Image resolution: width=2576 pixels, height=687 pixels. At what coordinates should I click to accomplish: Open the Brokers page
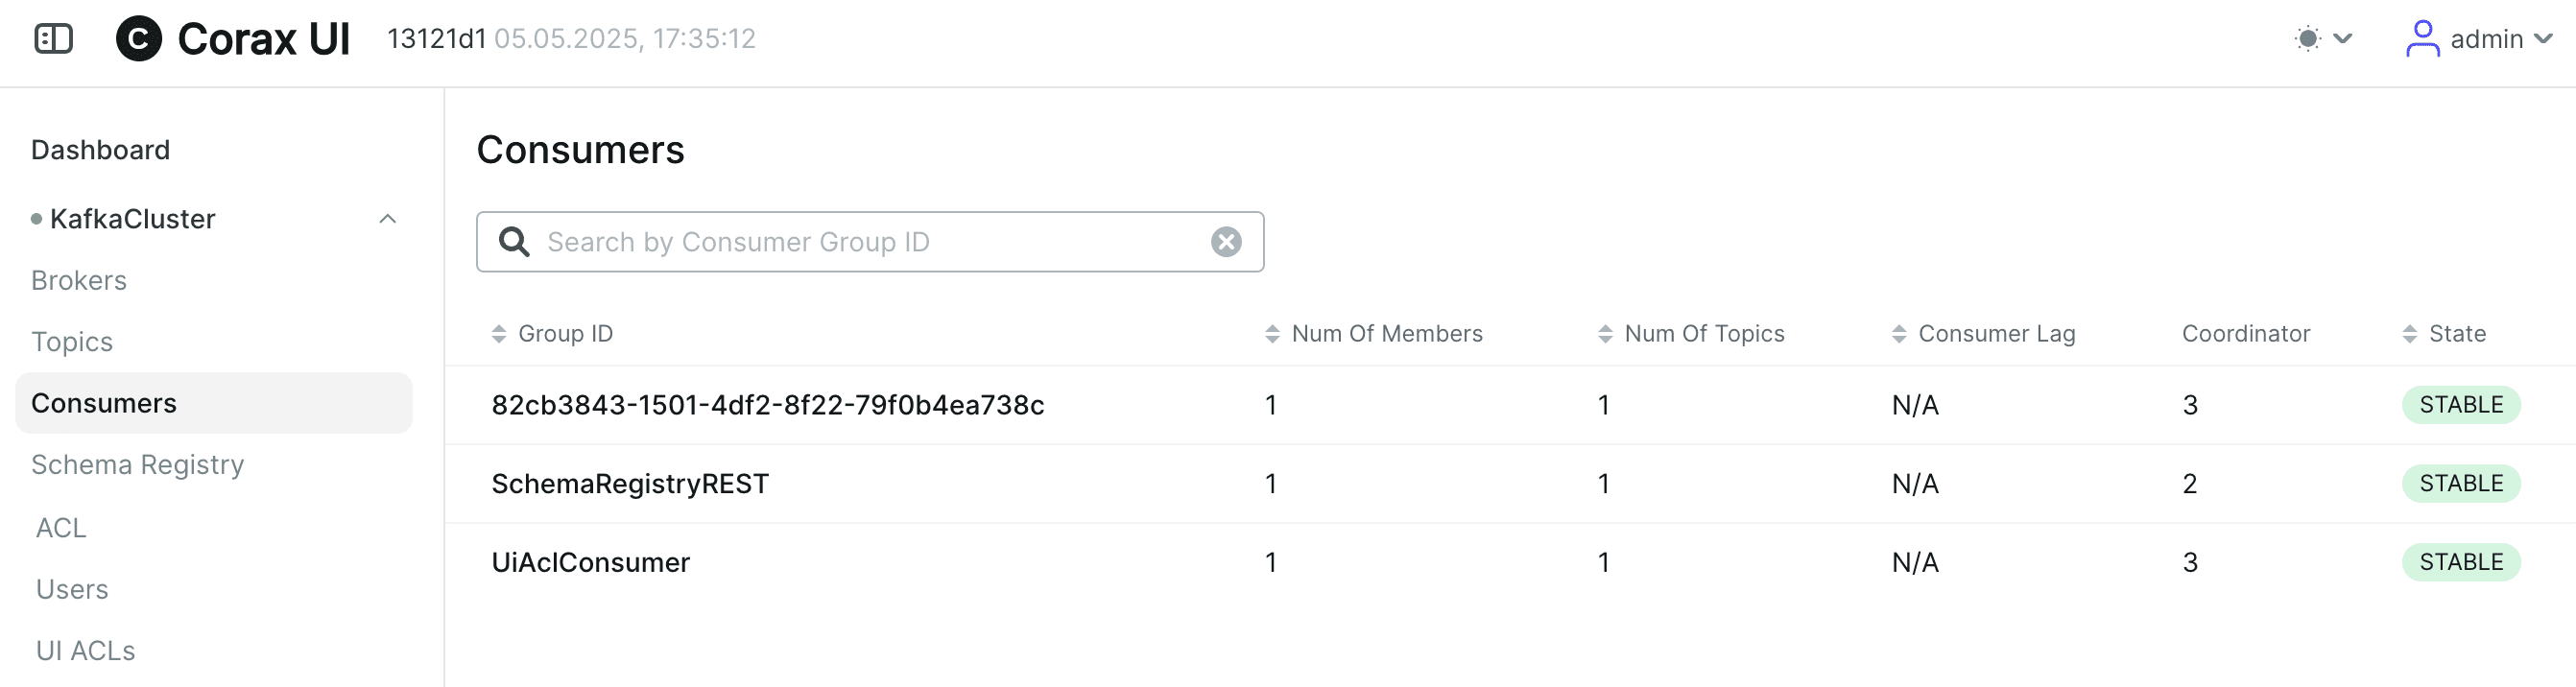point(79,281)
